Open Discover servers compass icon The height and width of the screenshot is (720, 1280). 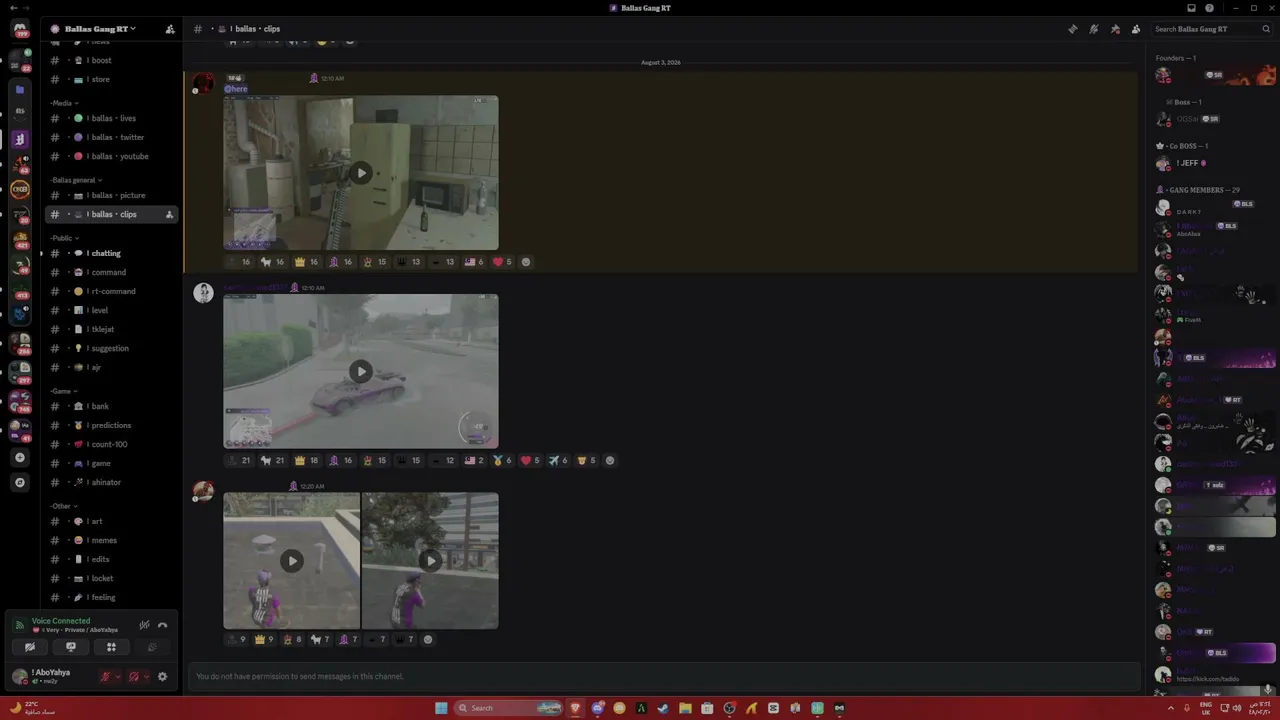(20, 482)
